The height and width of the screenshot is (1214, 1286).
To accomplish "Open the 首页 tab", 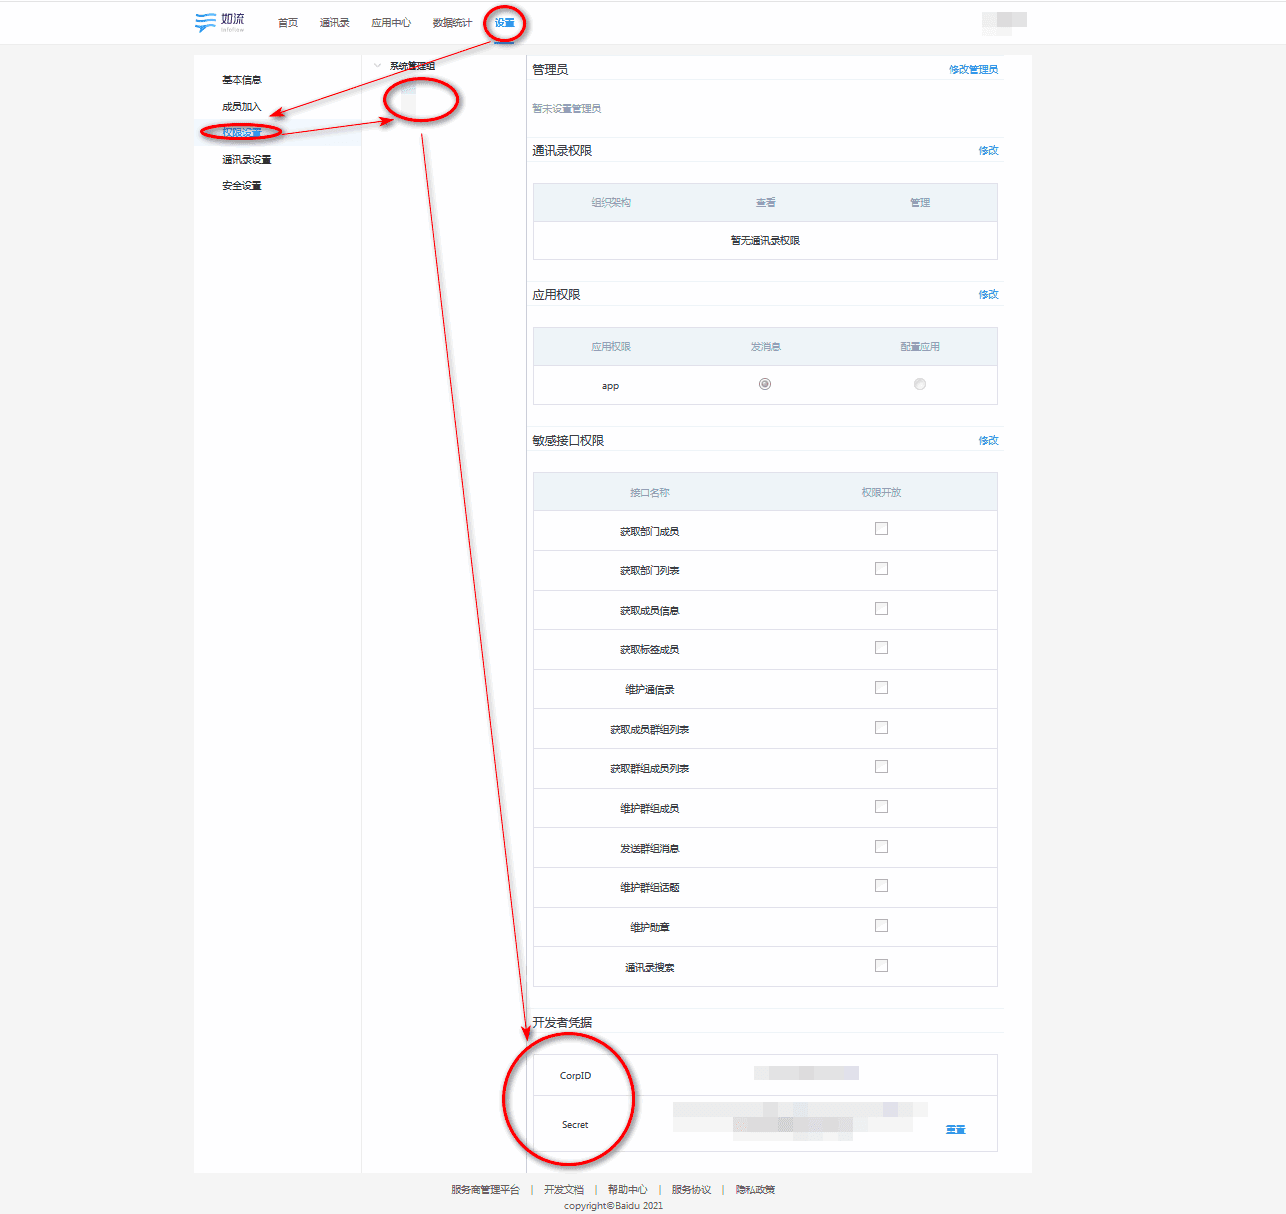I will [x=288, y=23].
